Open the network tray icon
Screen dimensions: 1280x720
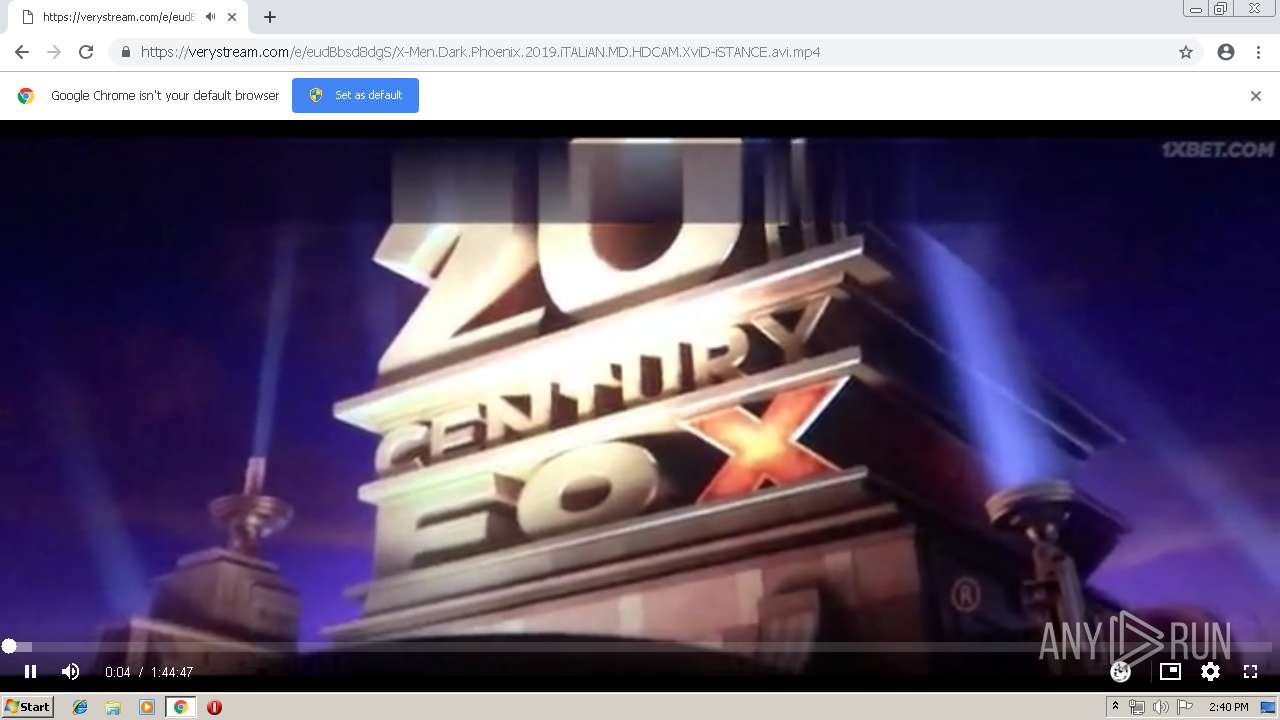coord(1137,707)
